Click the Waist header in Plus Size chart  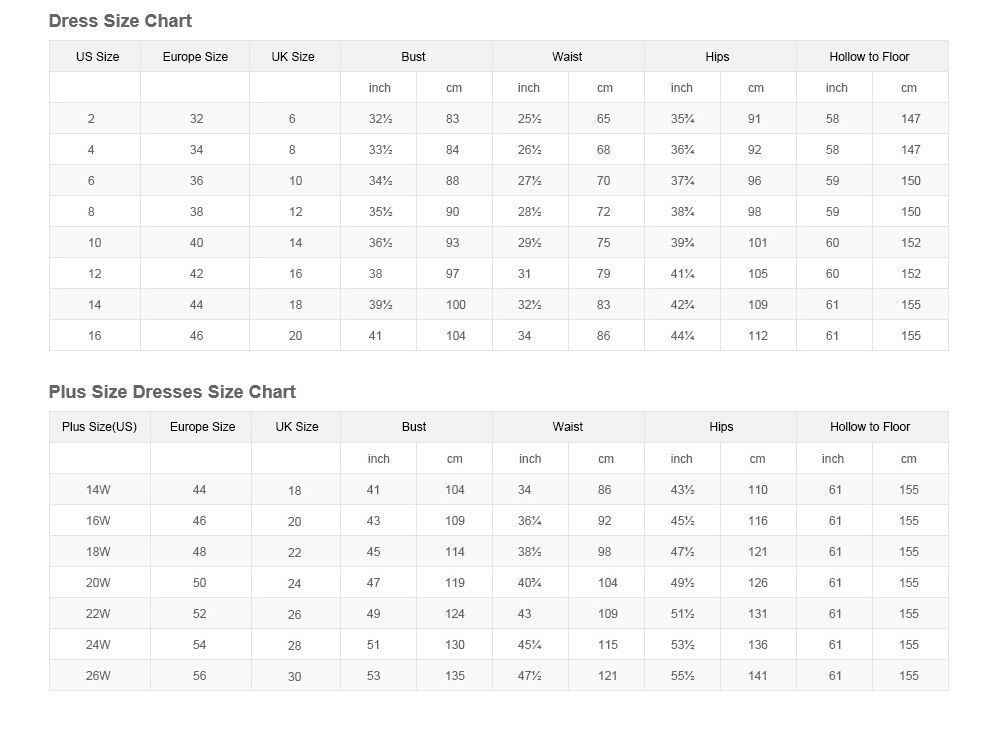tap(567, 427)
